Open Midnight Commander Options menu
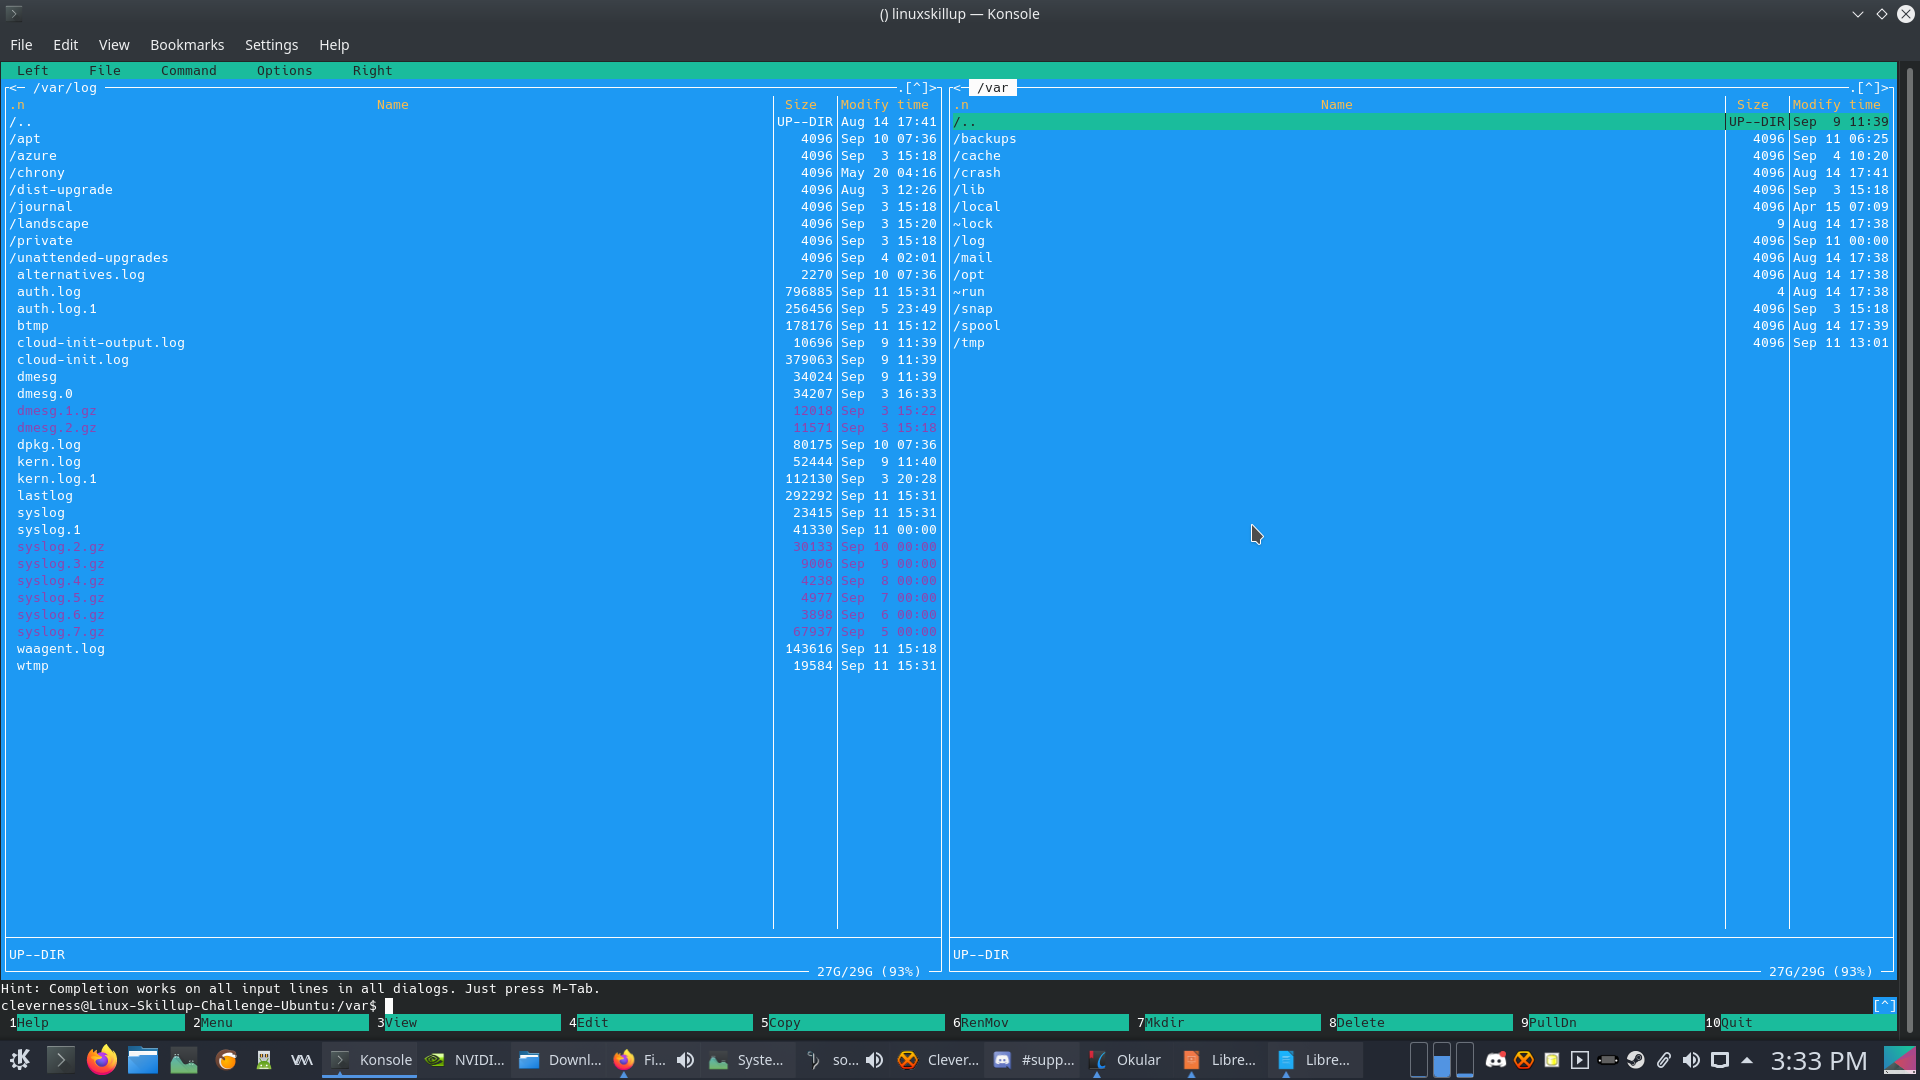 284,71
